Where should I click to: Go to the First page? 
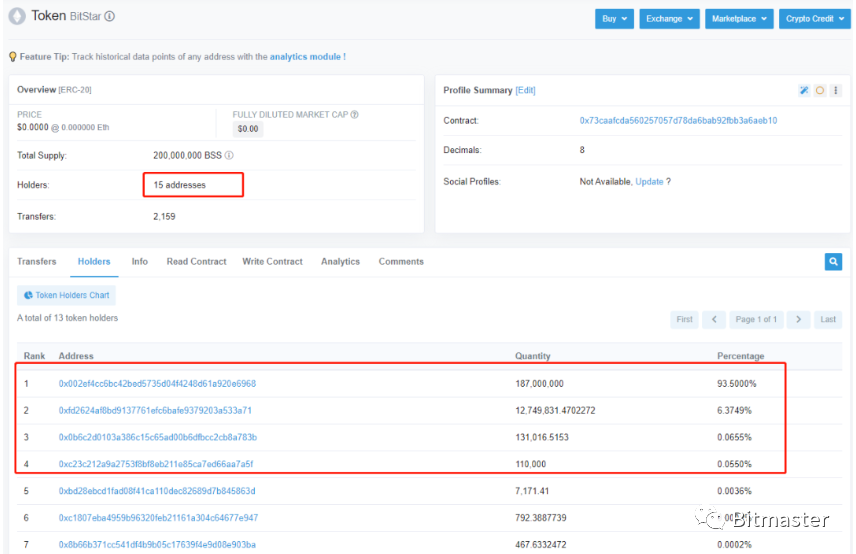click(x=684, y=319)
